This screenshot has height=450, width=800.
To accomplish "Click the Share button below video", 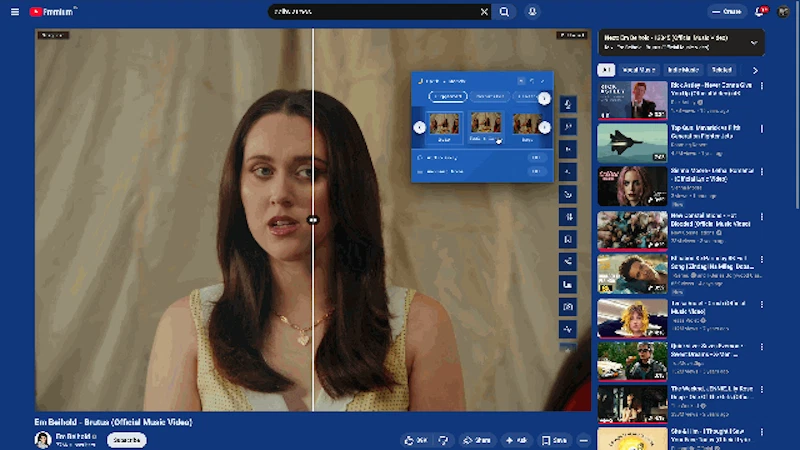I will [477, 440].
